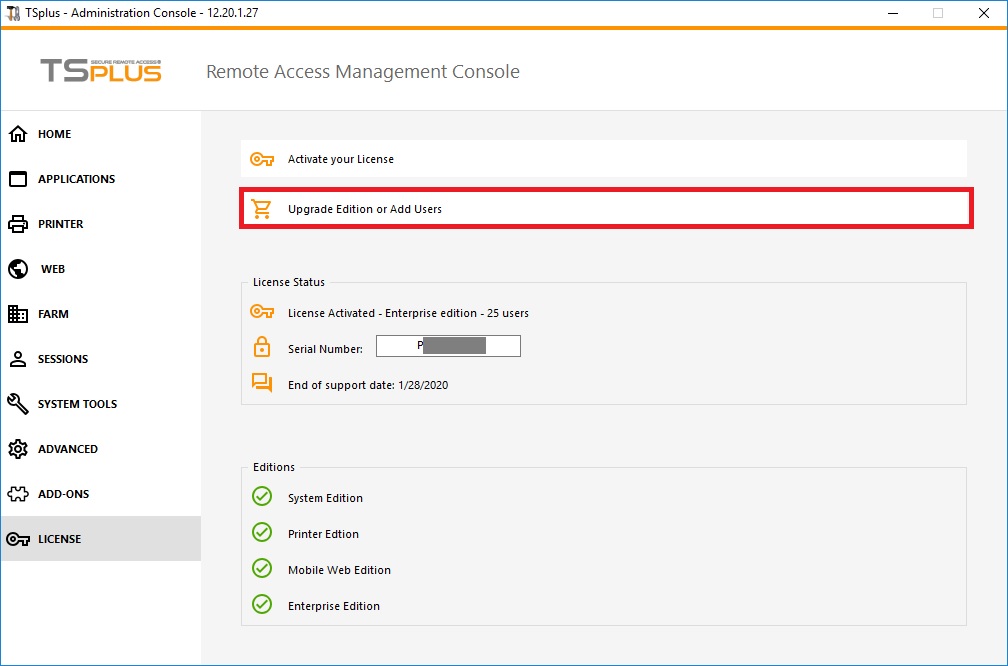Click the shopping cart upgrade icon
This screenshot has height=666, width=1008.
[x=262, y=209]
